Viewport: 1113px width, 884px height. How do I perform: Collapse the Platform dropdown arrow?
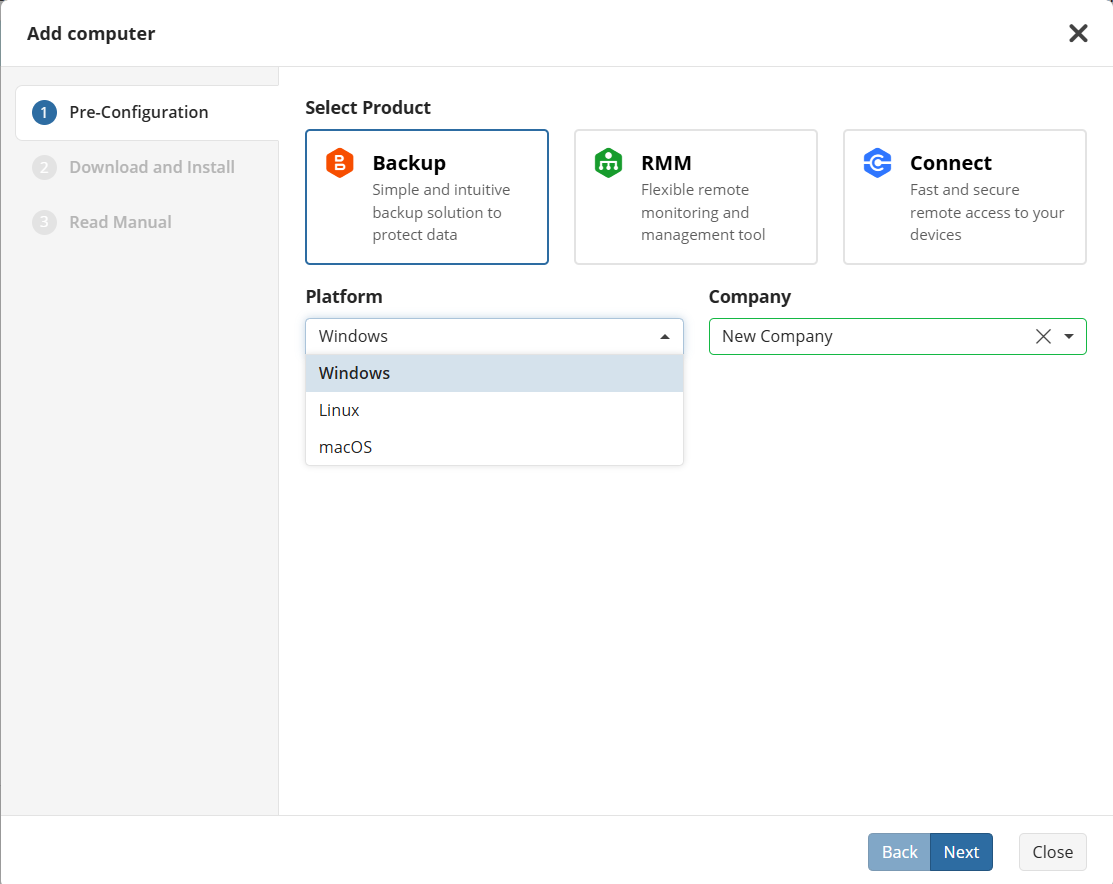pos(664,337)
